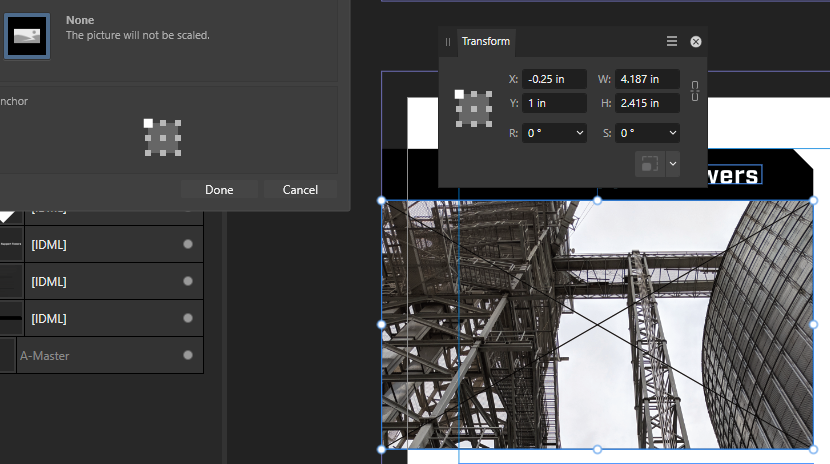Select the Transform panel tab
Image resolution: width=830 pixels, height=464 pixels.
pyautogui.click(x=485, y=41)
